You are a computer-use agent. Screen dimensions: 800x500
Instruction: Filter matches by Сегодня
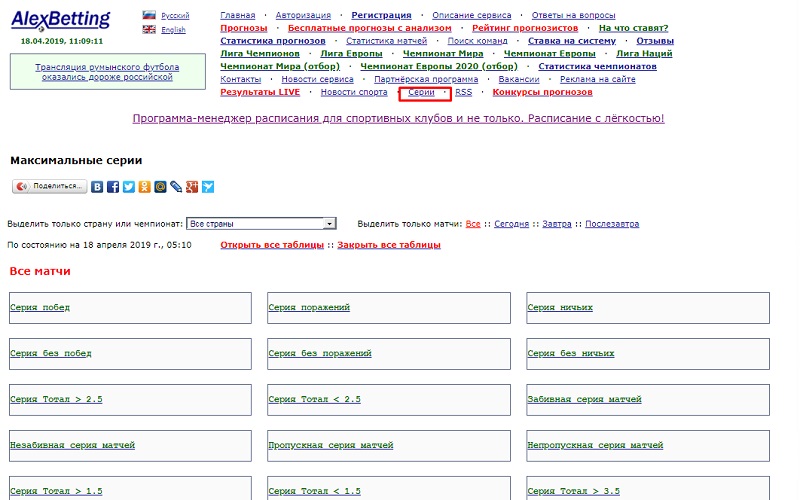click(x=512, y=224)
